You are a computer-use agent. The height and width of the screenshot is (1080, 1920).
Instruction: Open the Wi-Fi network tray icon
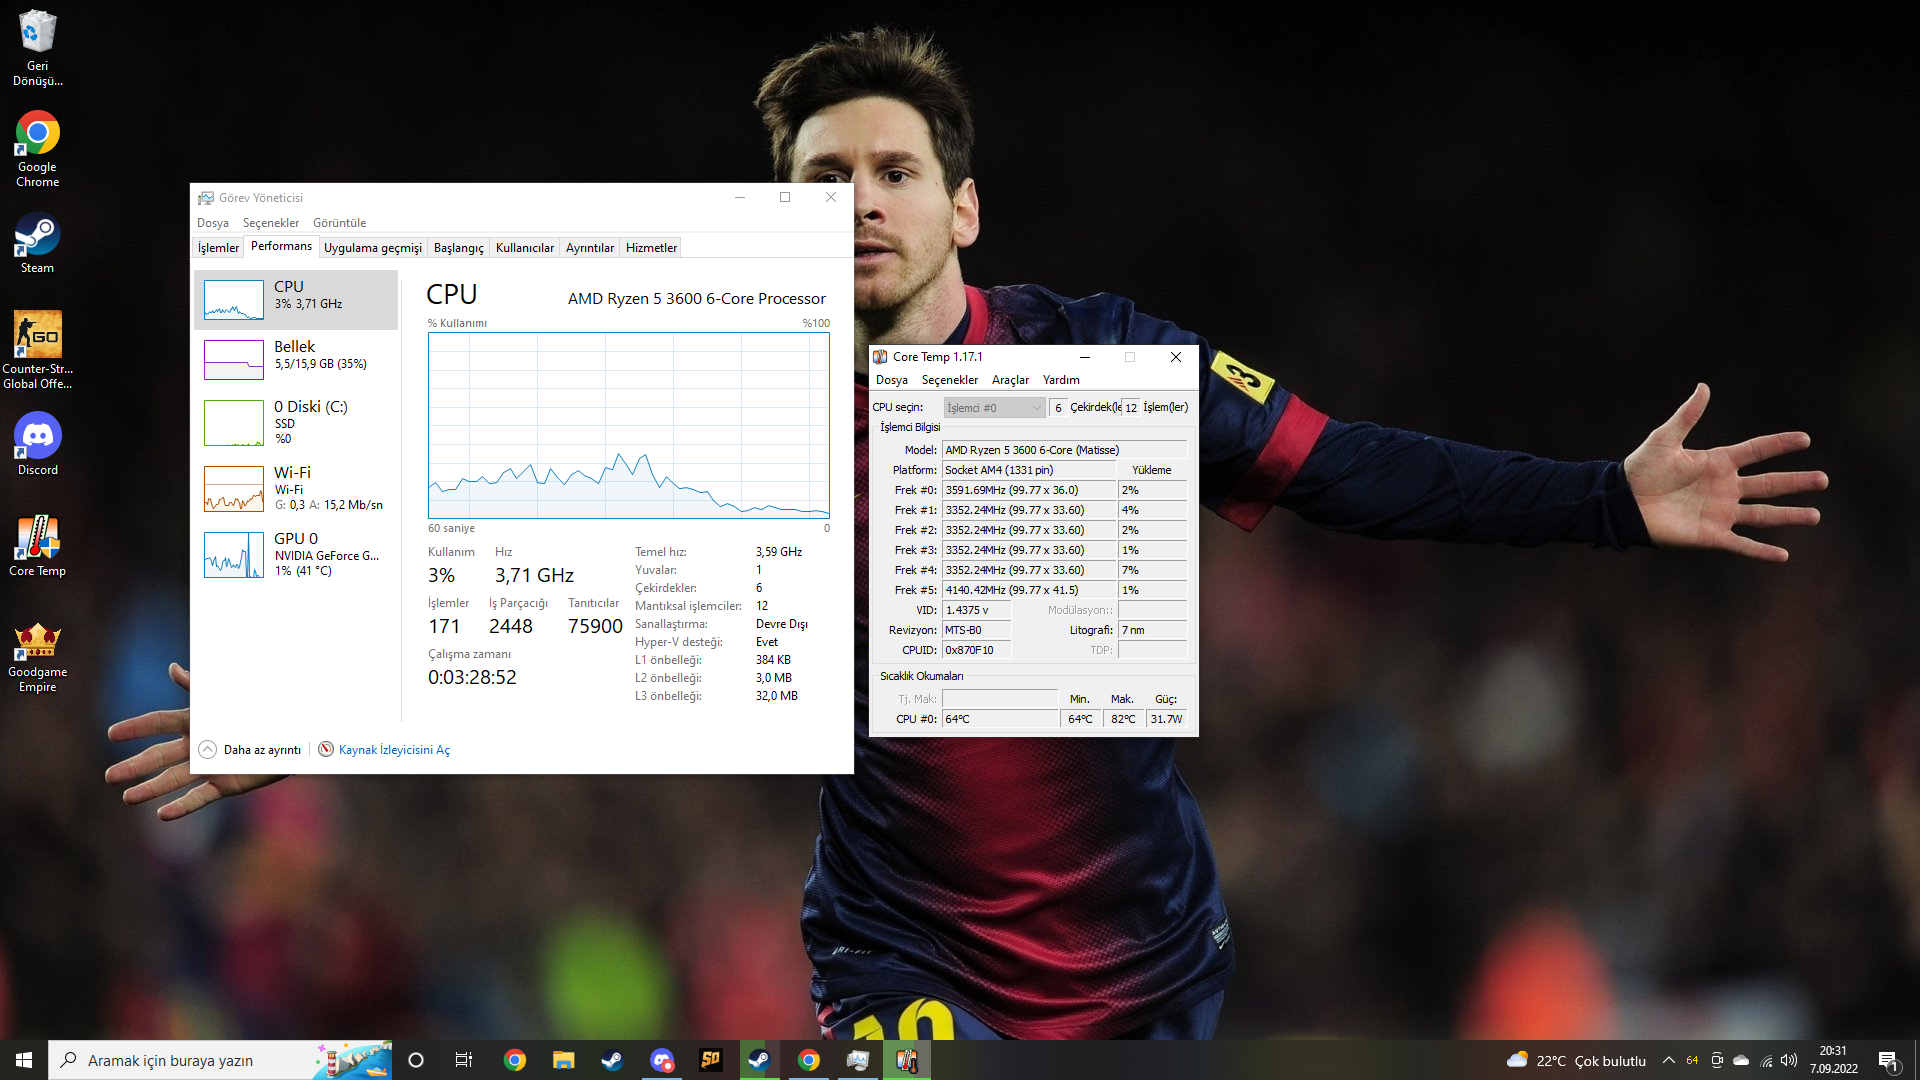click(x=1766, y=1060)
